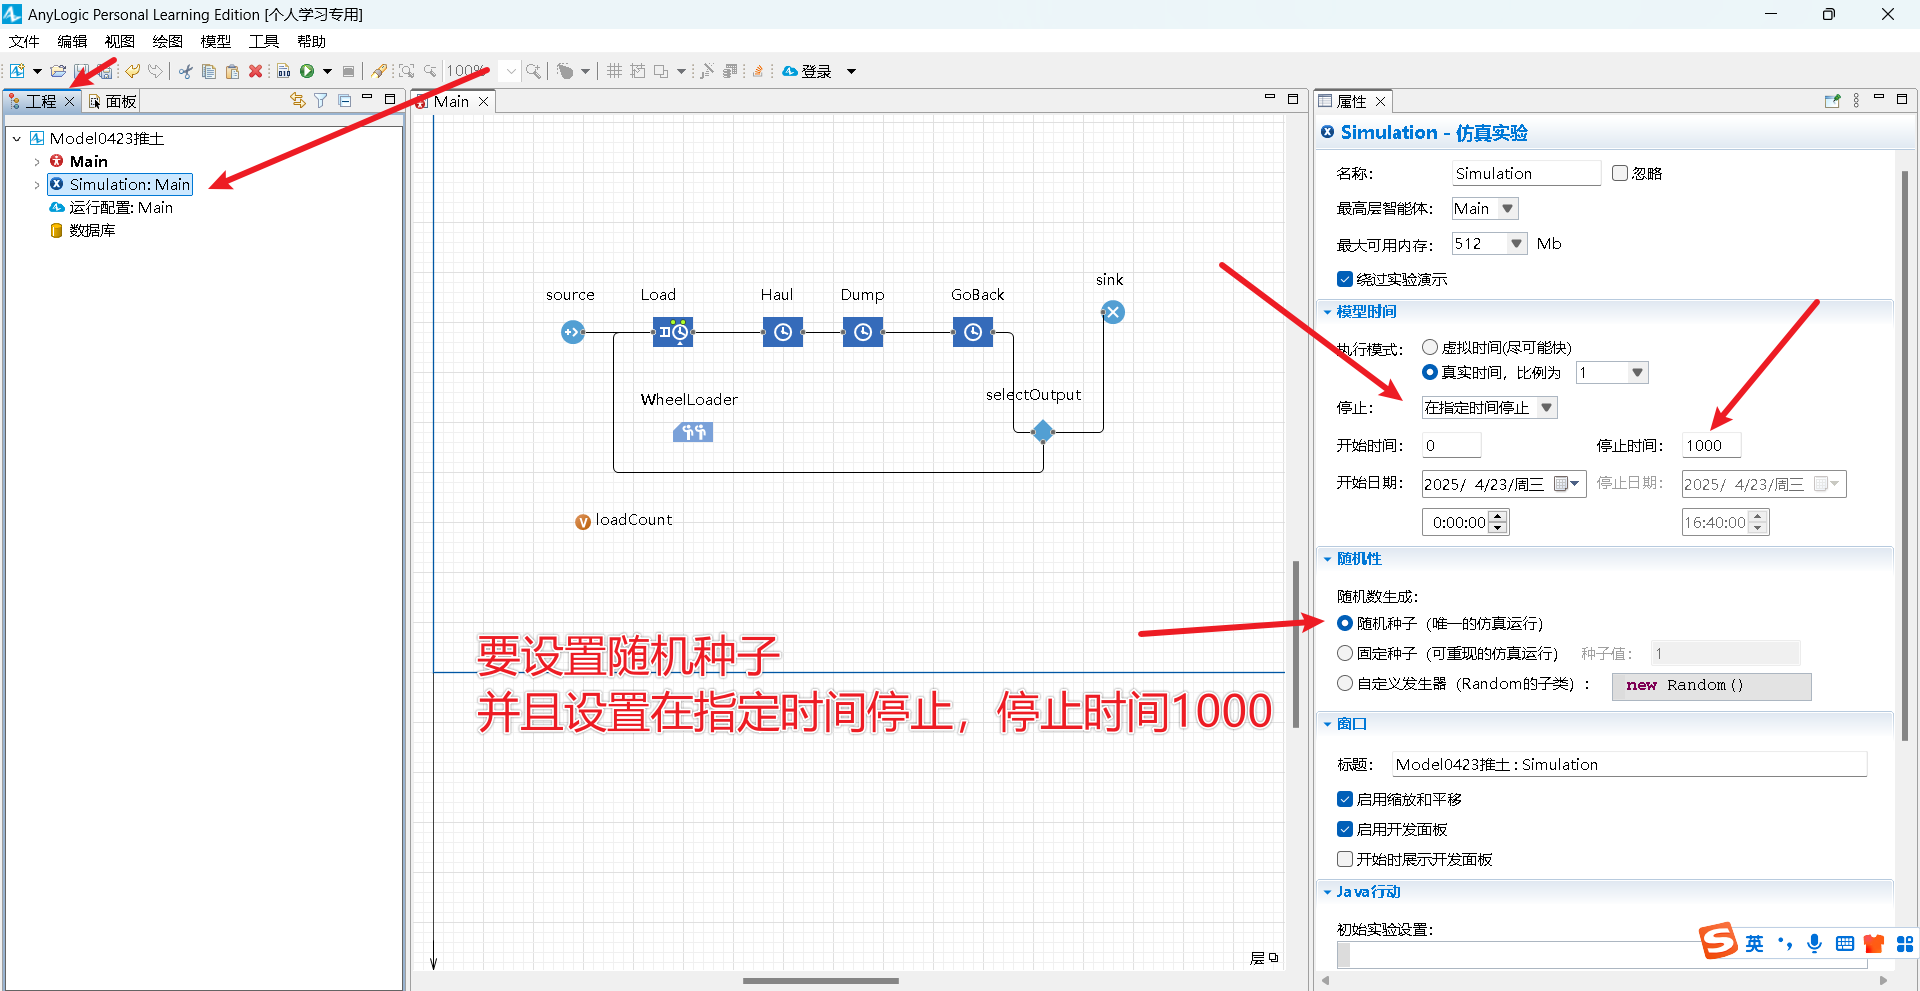Uncheck 绕过实验演示 checkbox
This screenshot has height=991, width=1920.
point(1345,279)
